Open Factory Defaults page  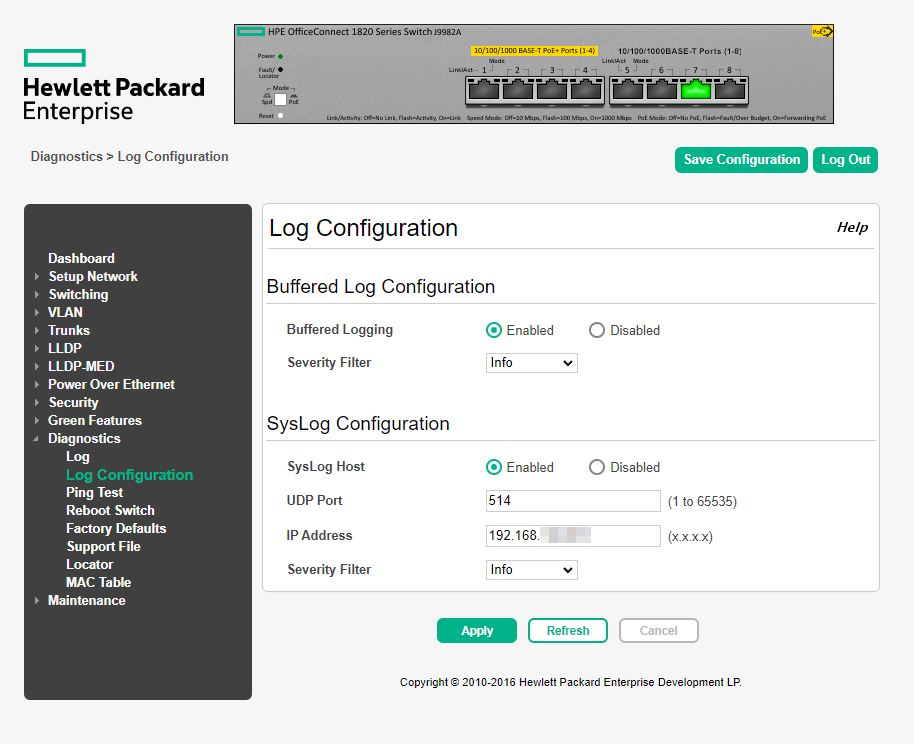tap(116, 528)
